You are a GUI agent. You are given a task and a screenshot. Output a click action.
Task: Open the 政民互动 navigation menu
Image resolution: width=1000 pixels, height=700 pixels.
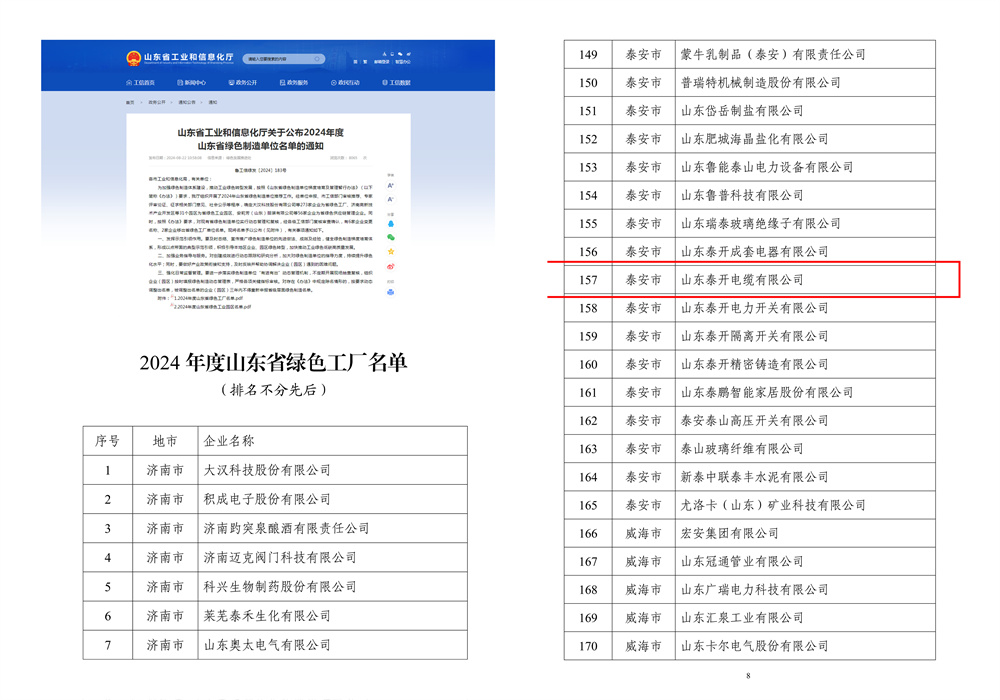(348, 82)
